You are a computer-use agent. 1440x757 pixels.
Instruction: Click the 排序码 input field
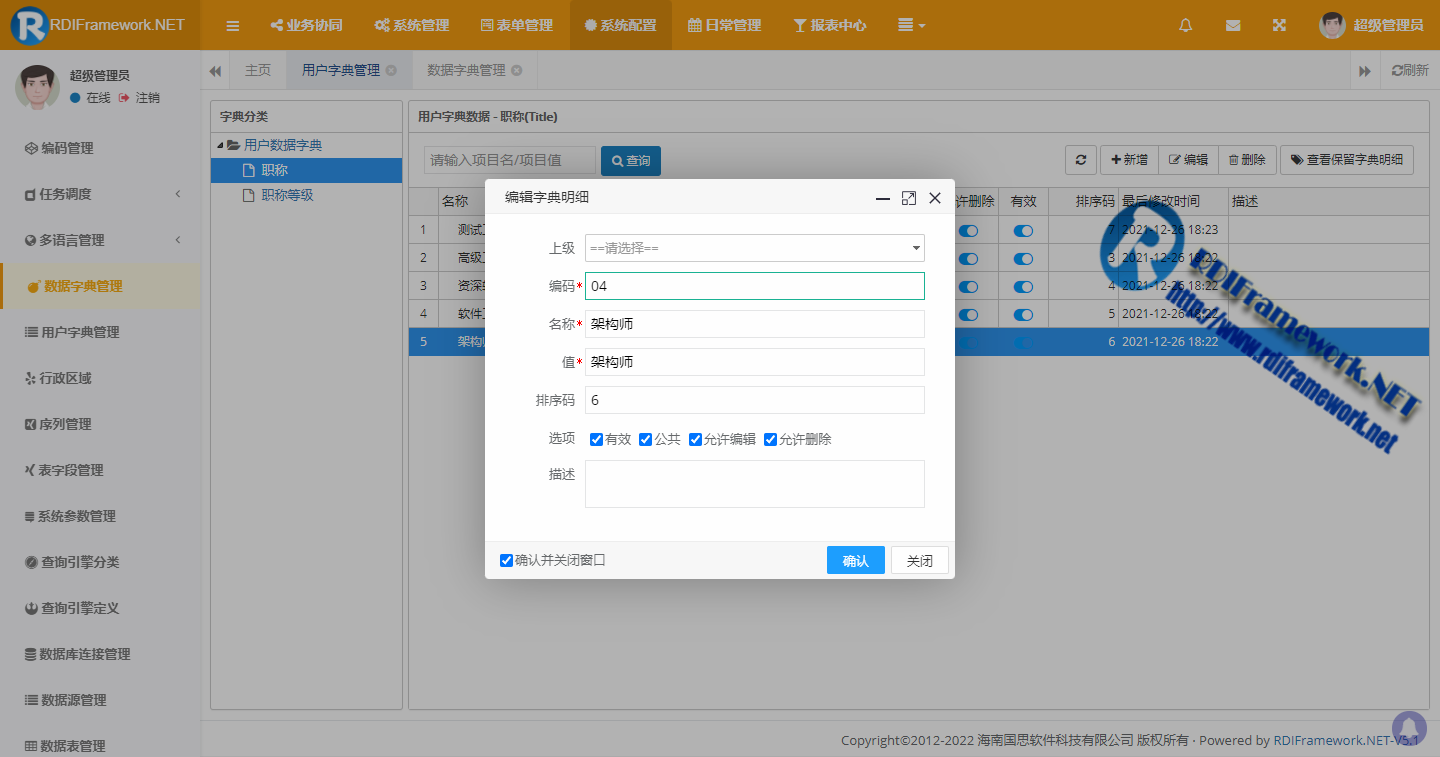[755, 400]
